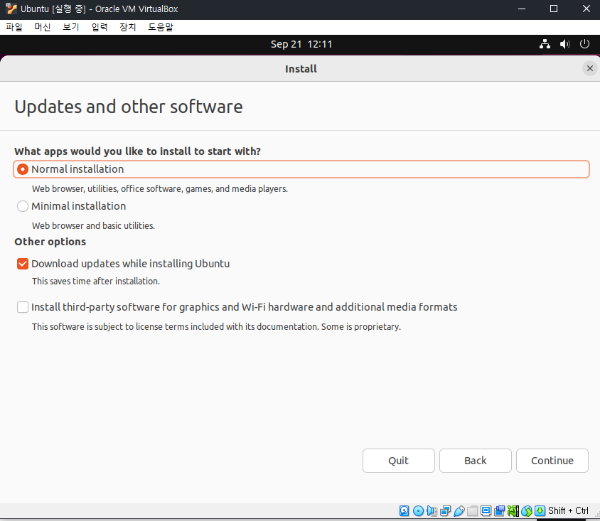
Task: Open the Ubuntu power menu icon
Action: click(584, 44)
